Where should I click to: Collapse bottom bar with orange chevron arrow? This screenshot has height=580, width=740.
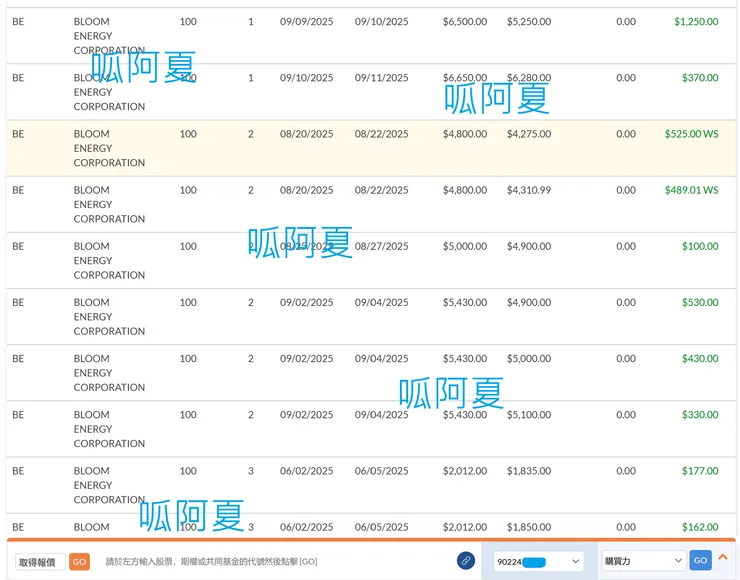pyautogui.click(x=723, y=557)
